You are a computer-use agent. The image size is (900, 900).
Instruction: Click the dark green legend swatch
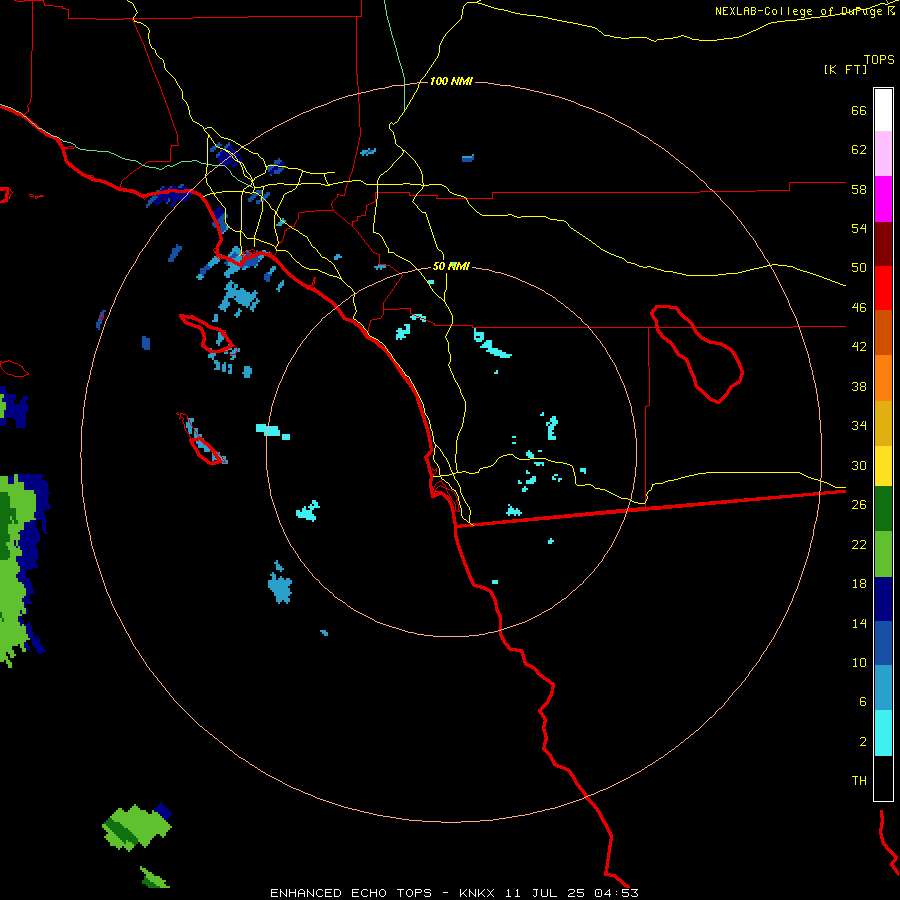click(x=883, y=509)
